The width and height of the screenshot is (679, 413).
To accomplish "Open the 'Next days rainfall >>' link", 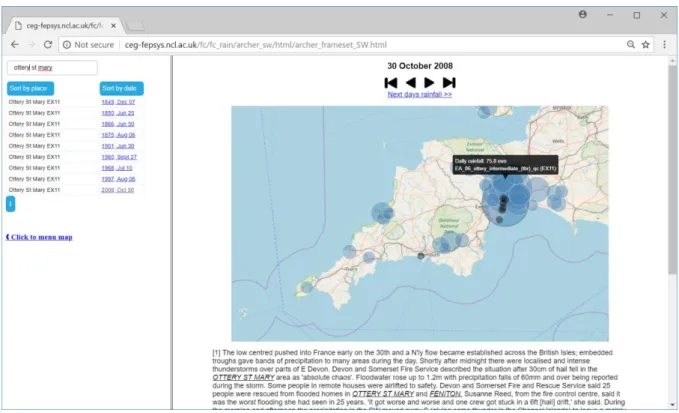I will pyautogui.click(x=420, y=94).
